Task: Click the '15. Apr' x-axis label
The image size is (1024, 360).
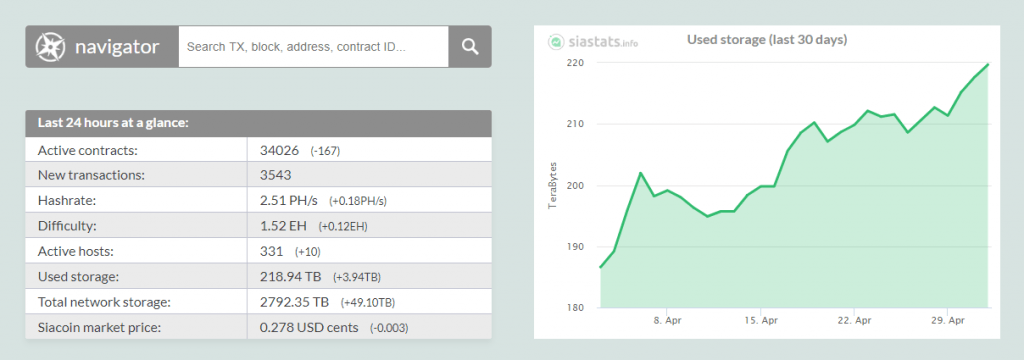Action: (761, 321)
